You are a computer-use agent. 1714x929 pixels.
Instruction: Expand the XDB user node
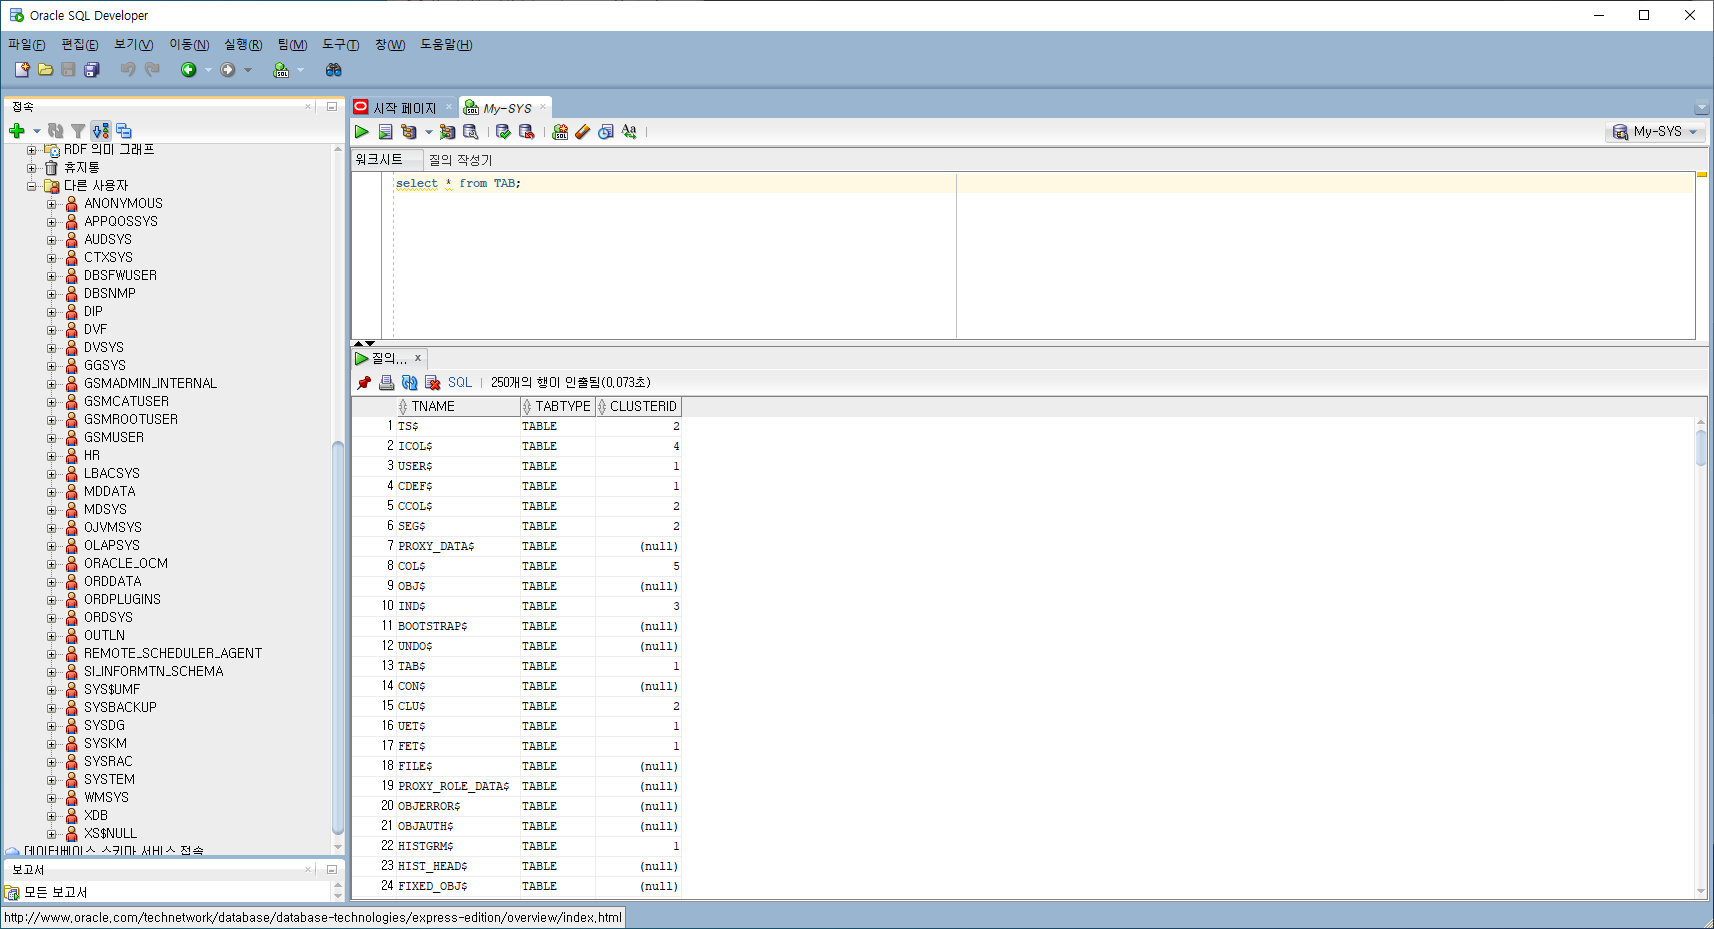[x=52, y=816]
